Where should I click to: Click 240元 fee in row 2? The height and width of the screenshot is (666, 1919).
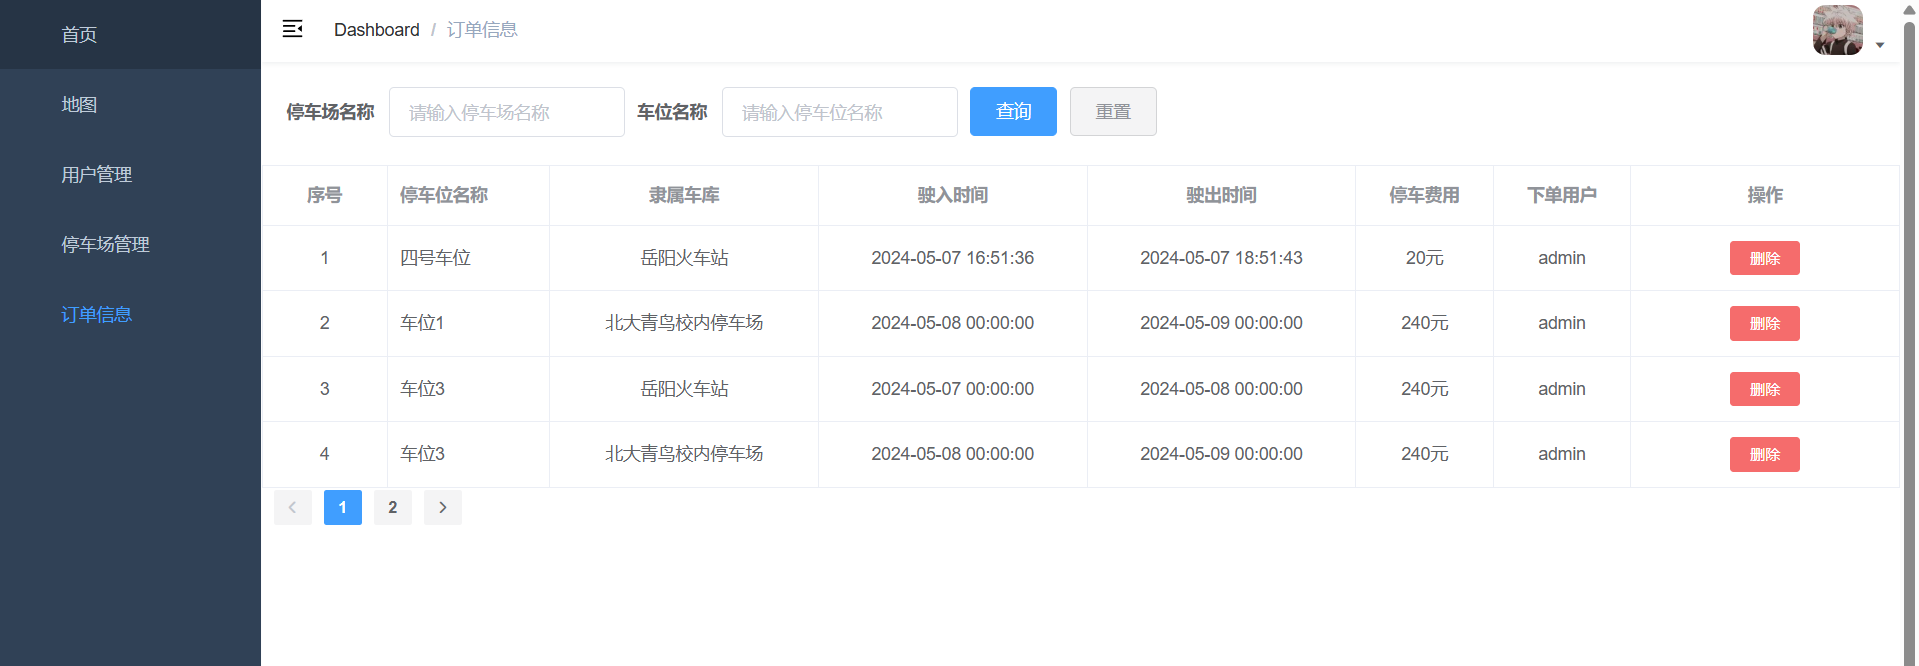coord(1424,323)
